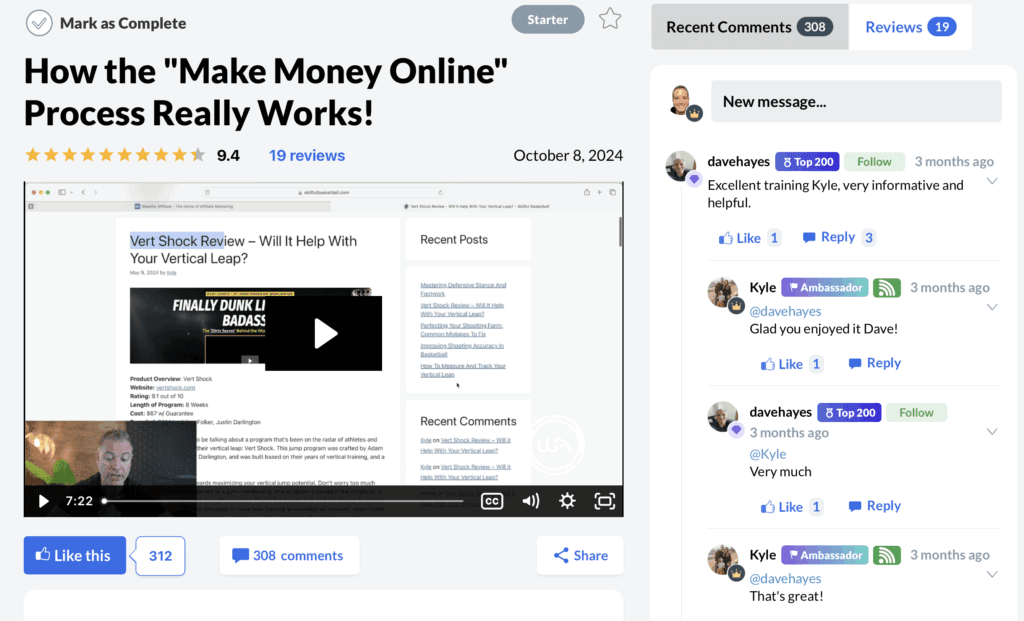Click the Mark as Complete checkmark circle
1024x621 pixels.
(x=39, y=23)
